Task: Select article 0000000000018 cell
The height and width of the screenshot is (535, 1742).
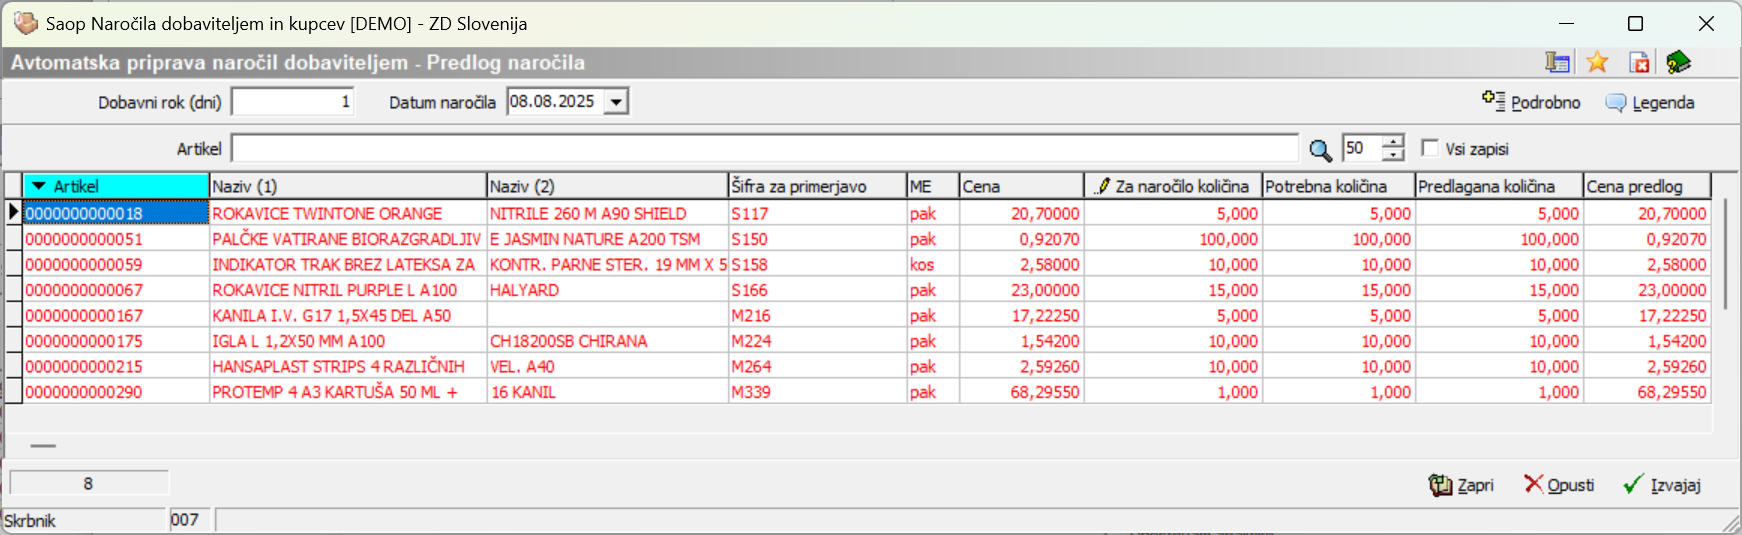Action: (x=116, y=213)
